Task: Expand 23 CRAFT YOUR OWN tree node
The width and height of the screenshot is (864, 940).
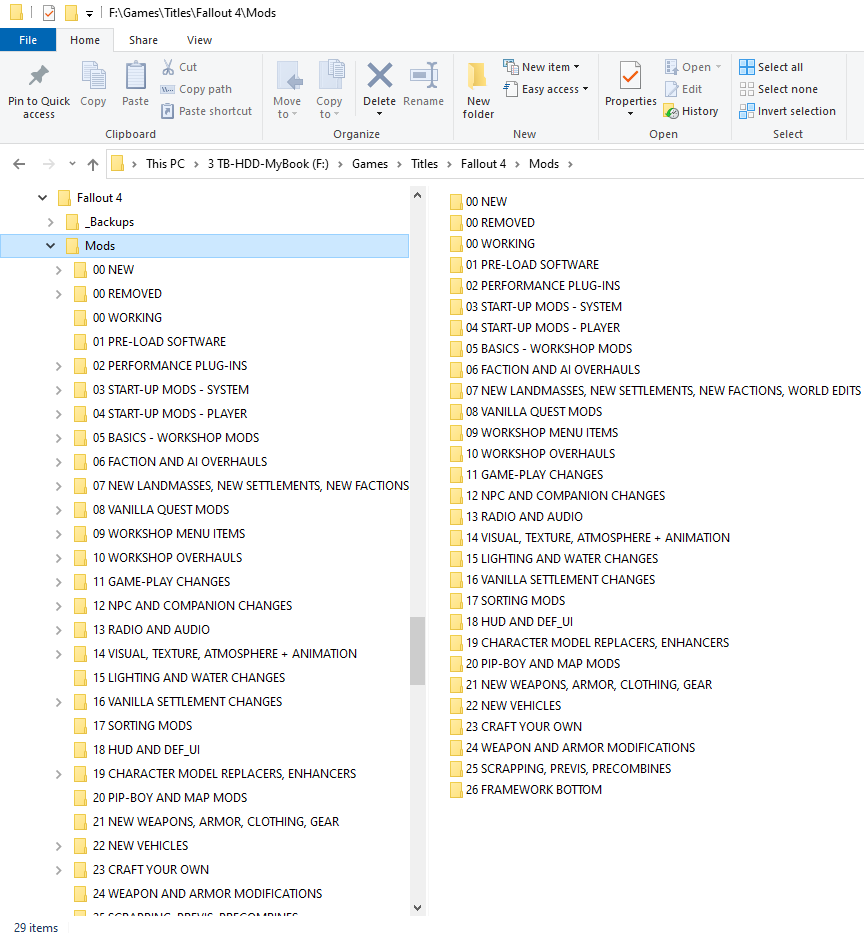Action: (58, 870)
